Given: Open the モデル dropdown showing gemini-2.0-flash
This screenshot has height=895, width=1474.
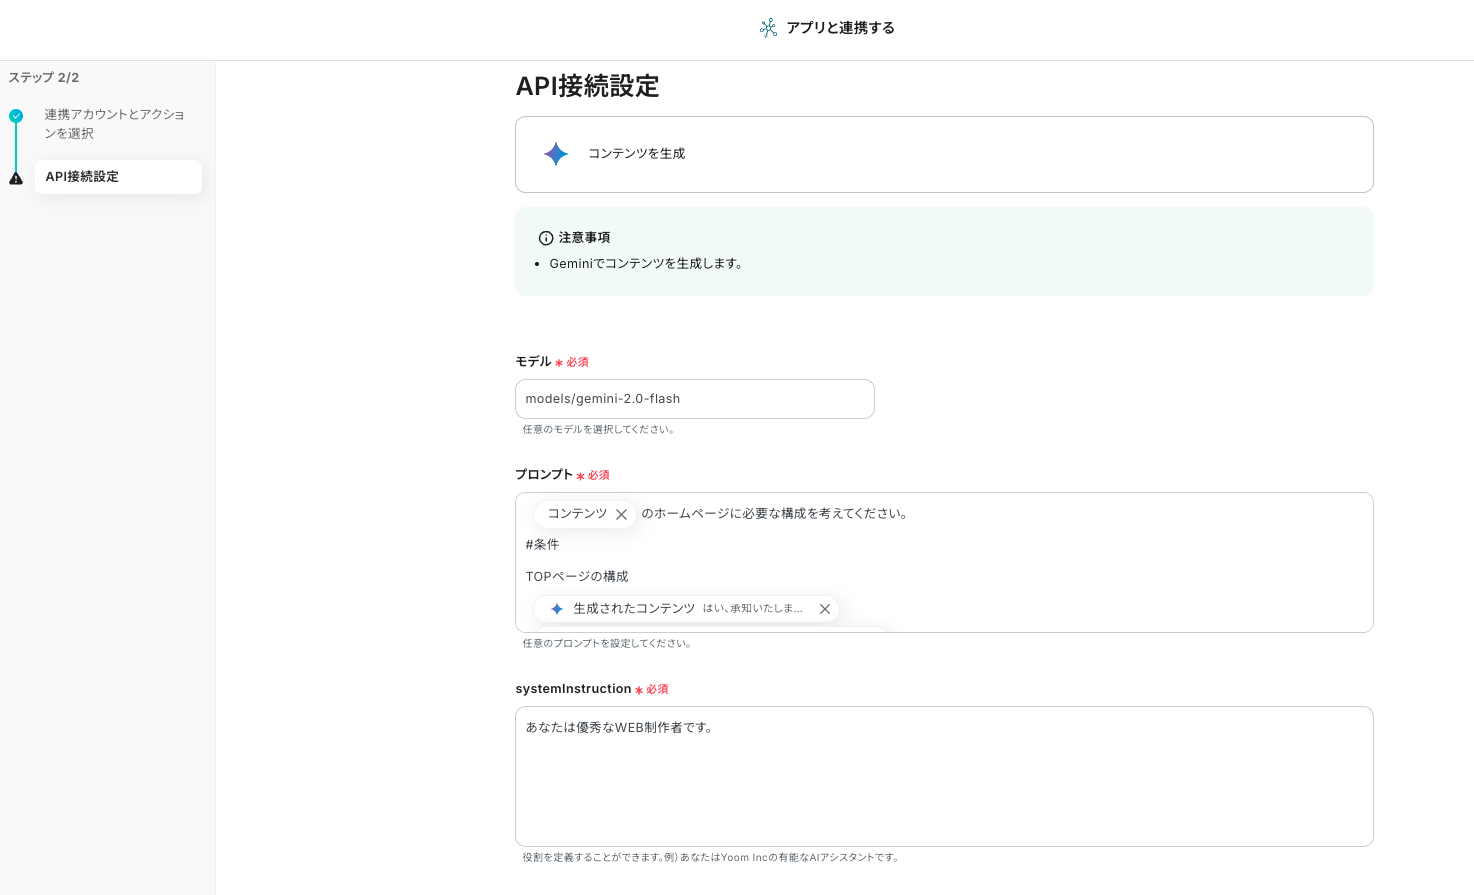Looking at the screenshot, I should point(694,399).
